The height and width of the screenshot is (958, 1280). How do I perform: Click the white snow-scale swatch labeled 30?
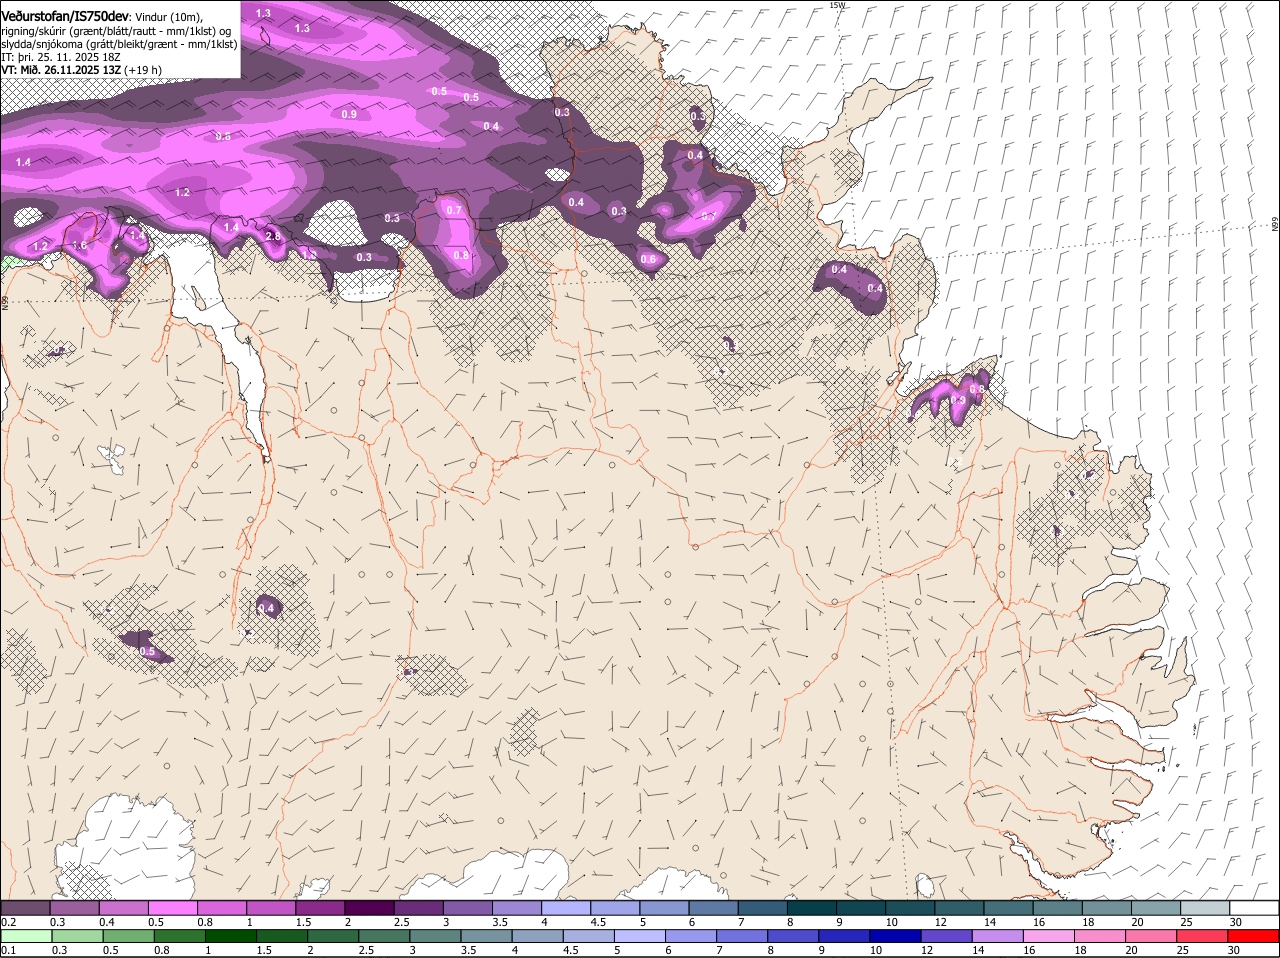click(x=1253, y=908)
